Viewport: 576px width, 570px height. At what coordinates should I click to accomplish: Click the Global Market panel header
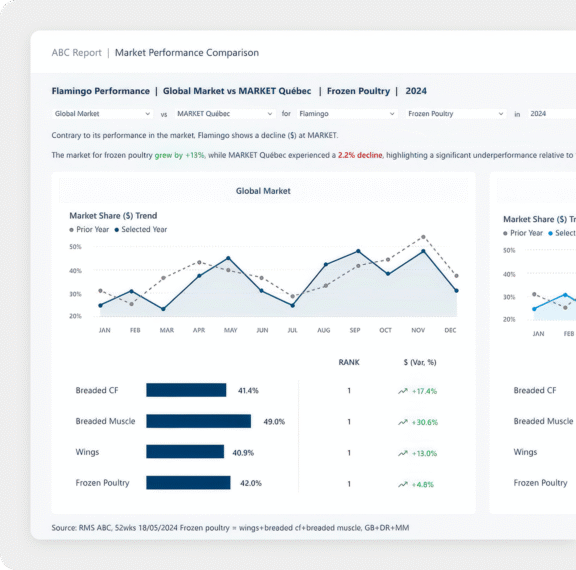click(x=263, y=191)
